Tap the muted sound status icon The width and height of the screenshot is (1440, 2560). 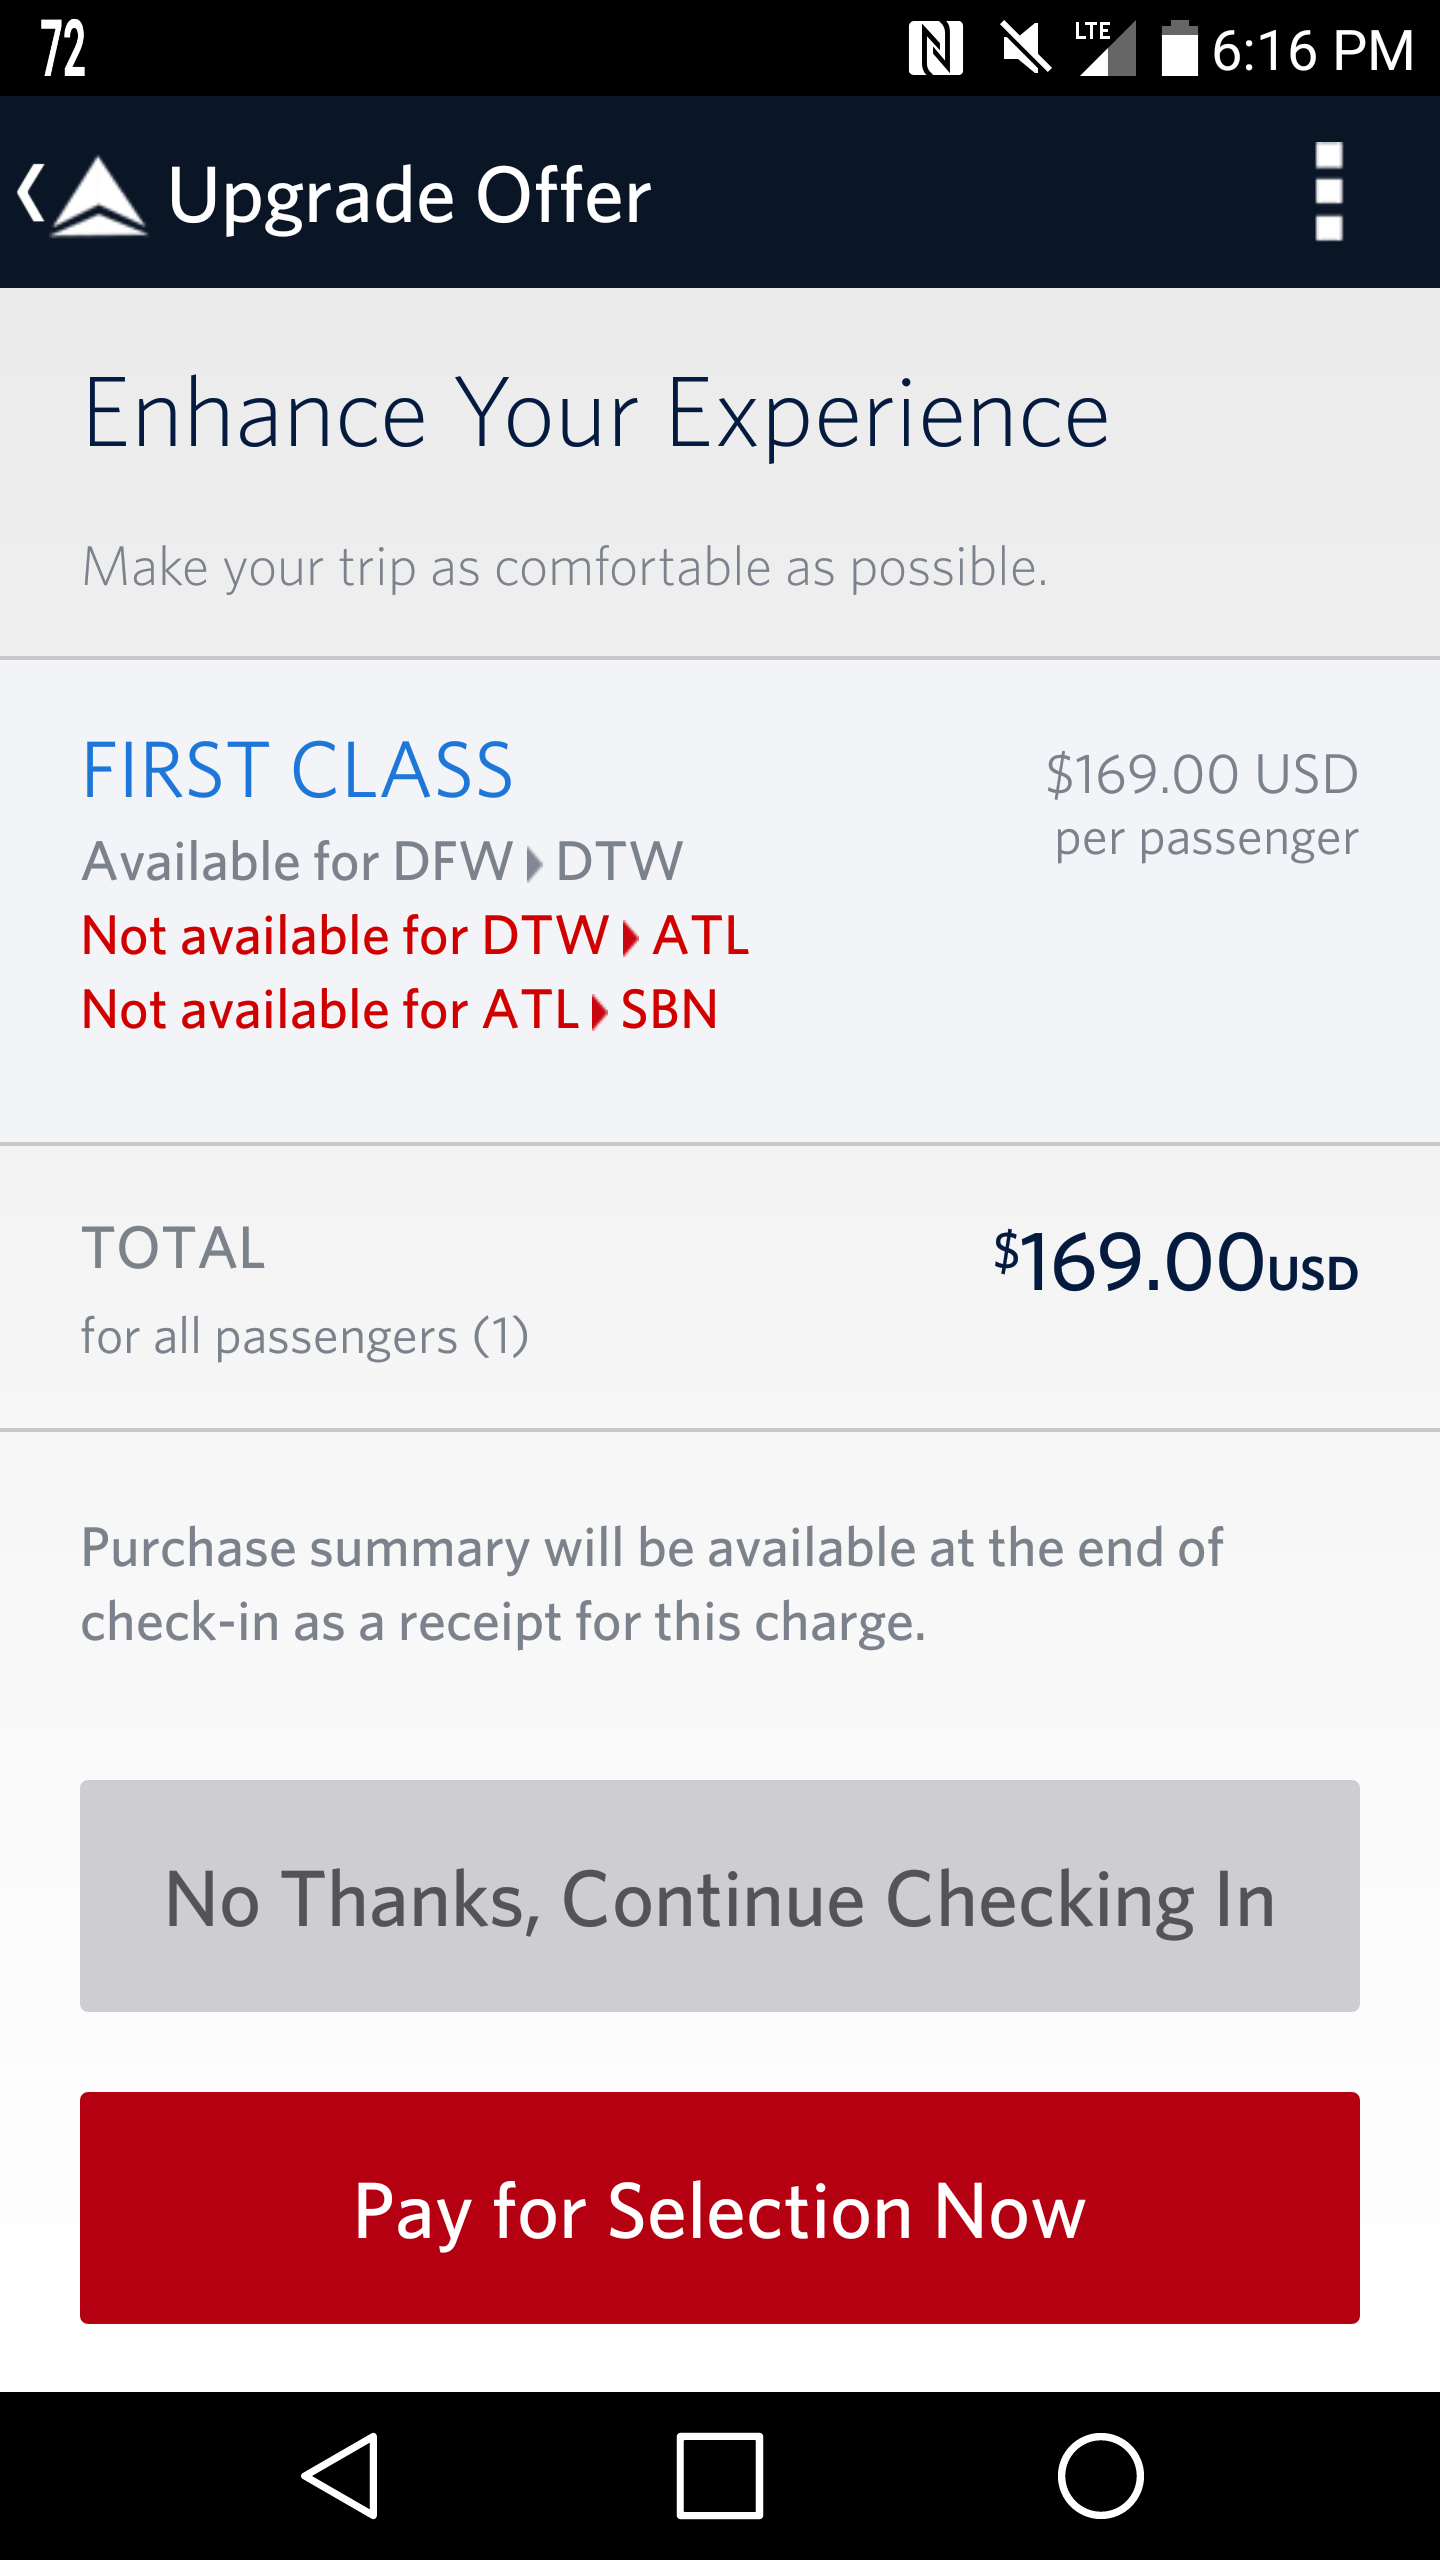[1025, 49]
